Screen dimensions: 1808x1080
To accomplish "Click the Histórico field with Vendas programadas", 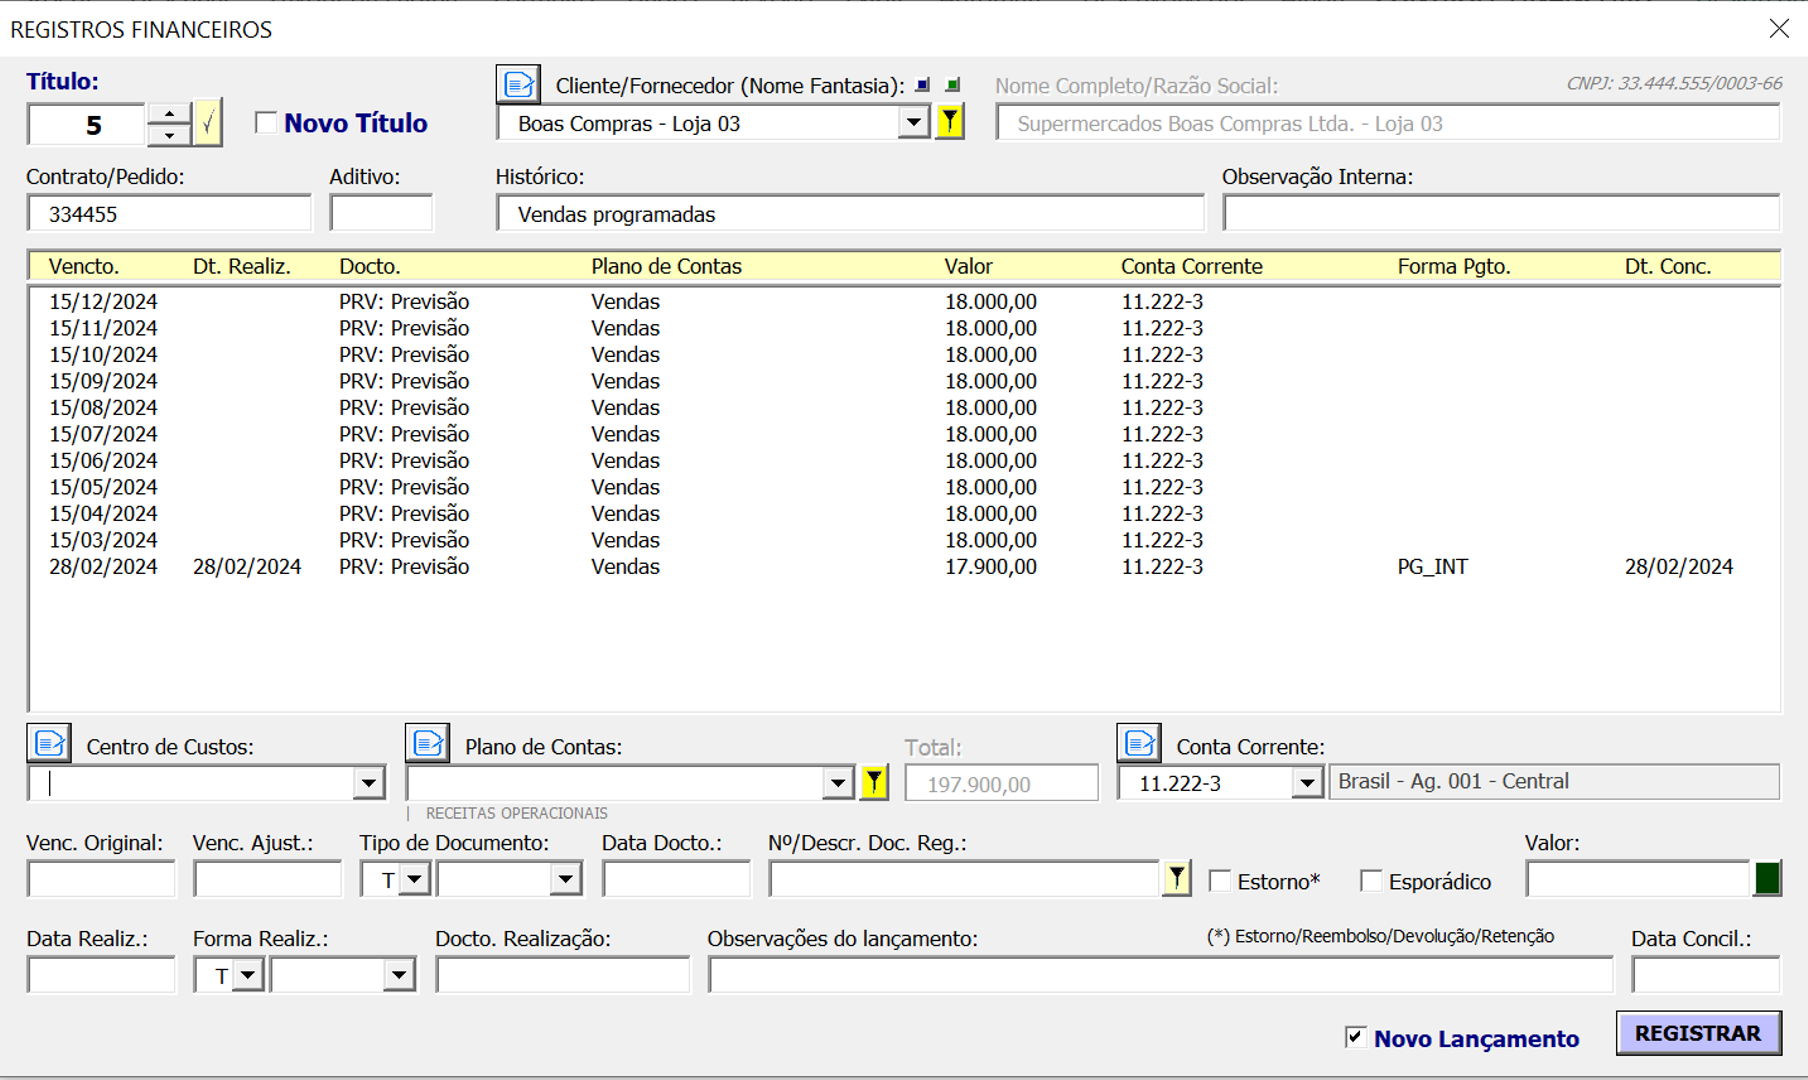I will click(x=851, y=214).
